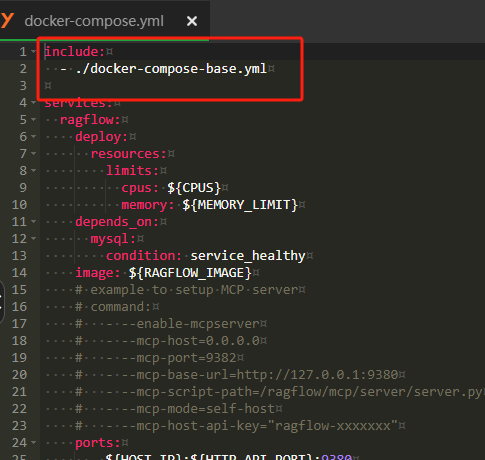
Task: Click the 'ragflow:' key
Action: (x=90, y=120)
